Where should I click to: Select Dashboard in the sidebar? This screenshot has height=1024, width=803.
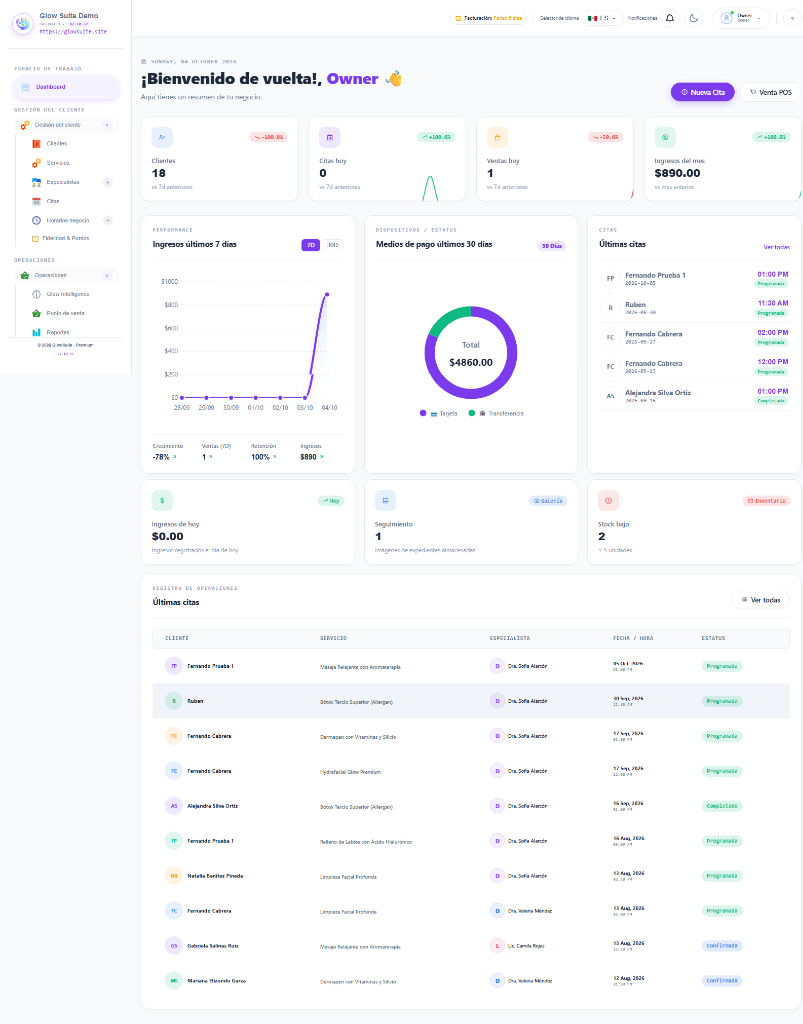[x=66, y=87]
